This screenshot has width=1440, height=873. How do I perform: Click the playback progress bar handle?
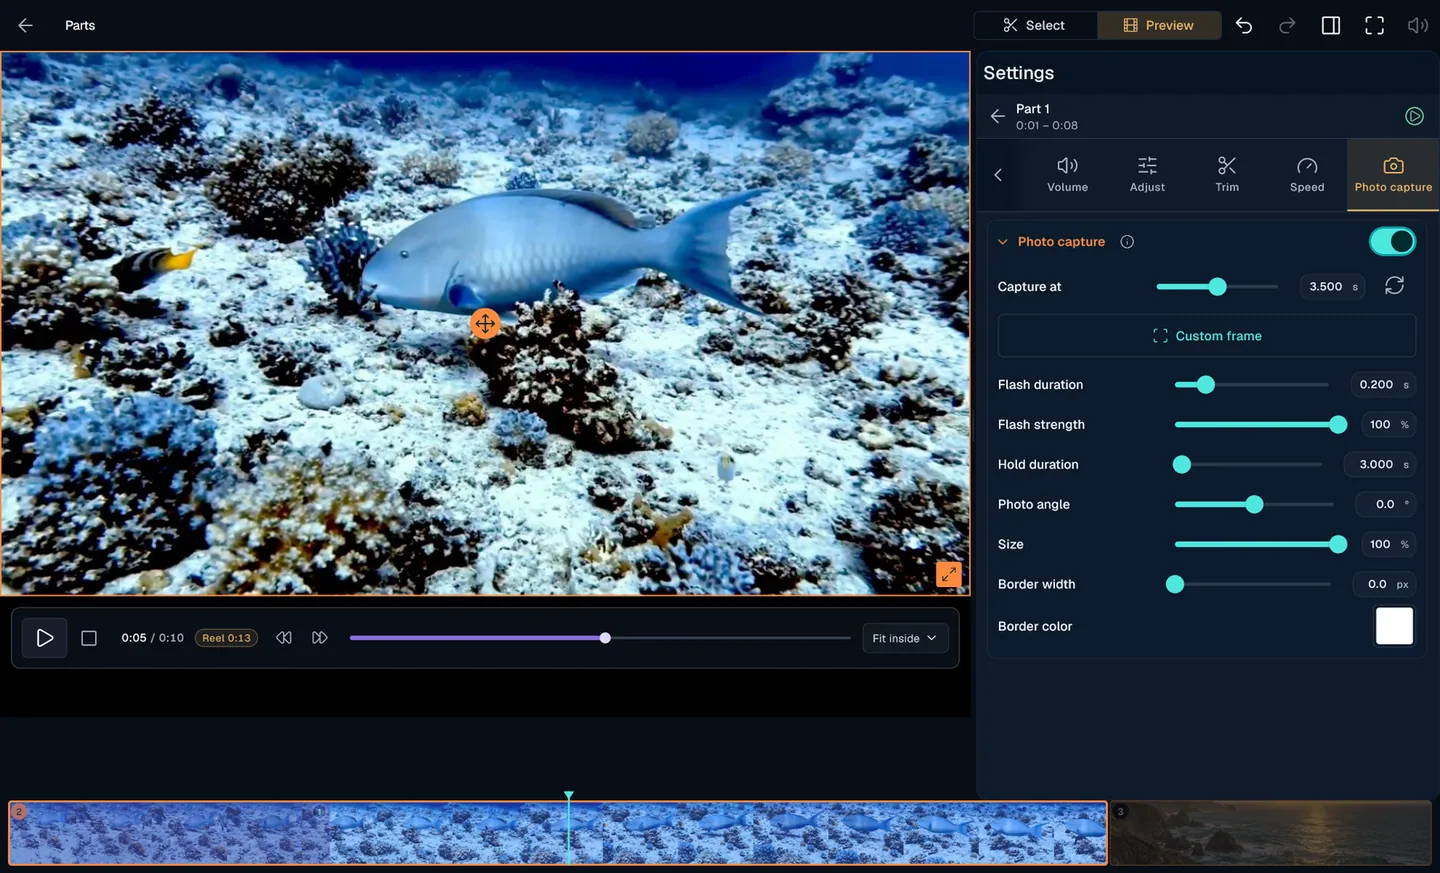(605, 638)
